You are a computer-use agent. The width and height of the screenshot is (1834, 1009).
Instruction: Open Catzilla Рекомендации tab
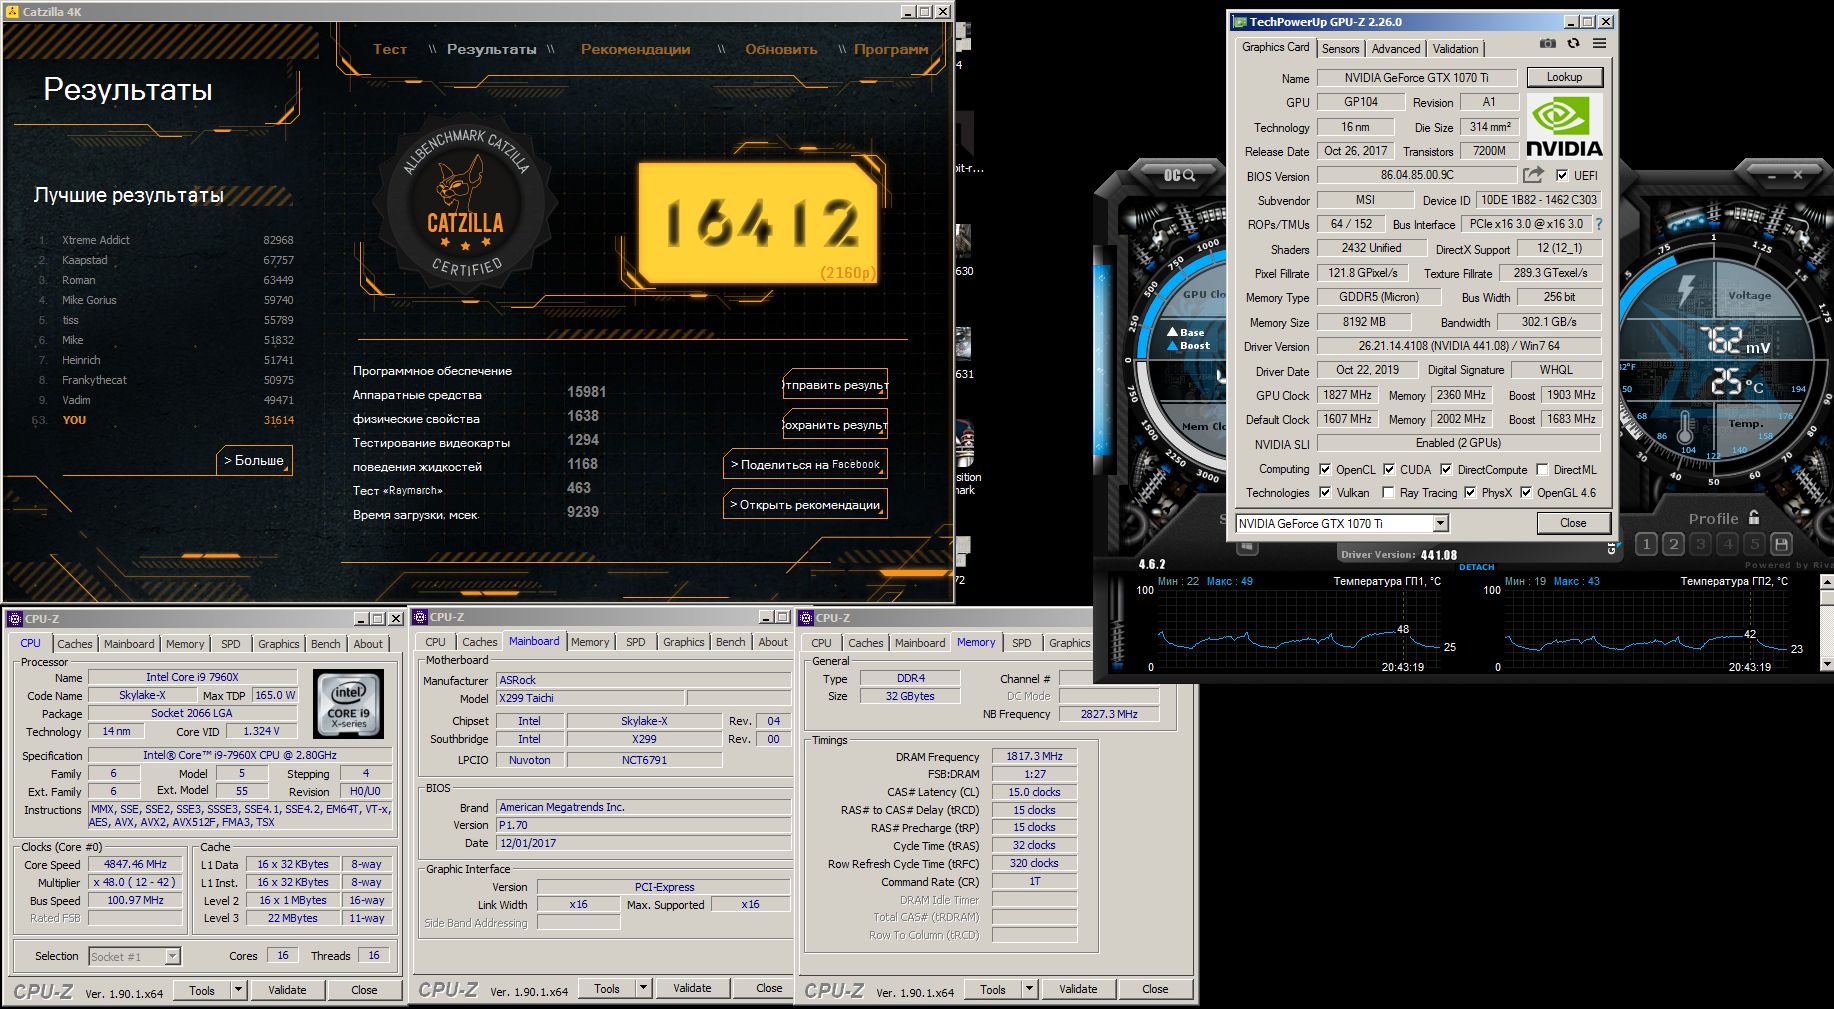click(x=635, y=49)
